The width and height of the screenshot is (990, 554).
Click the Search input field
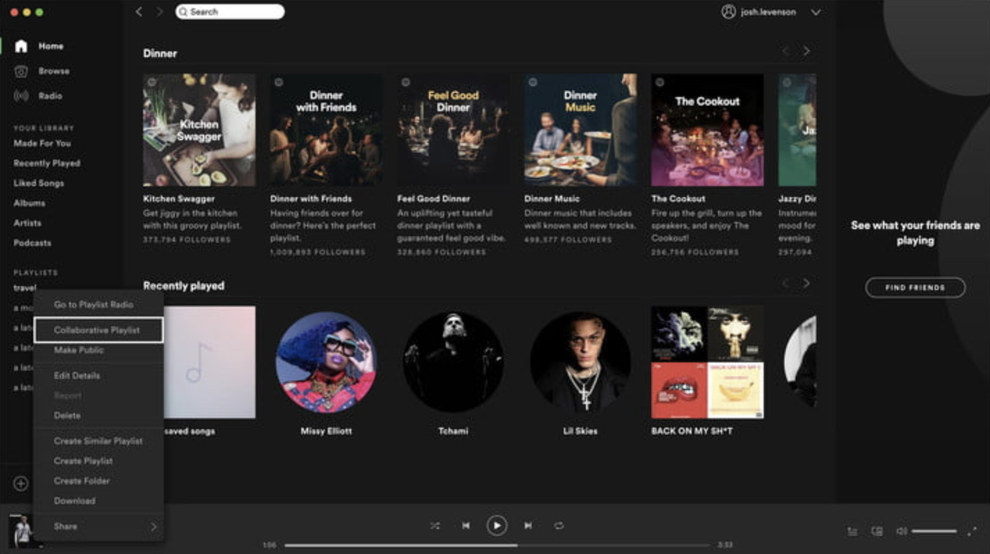click(230, 12)
